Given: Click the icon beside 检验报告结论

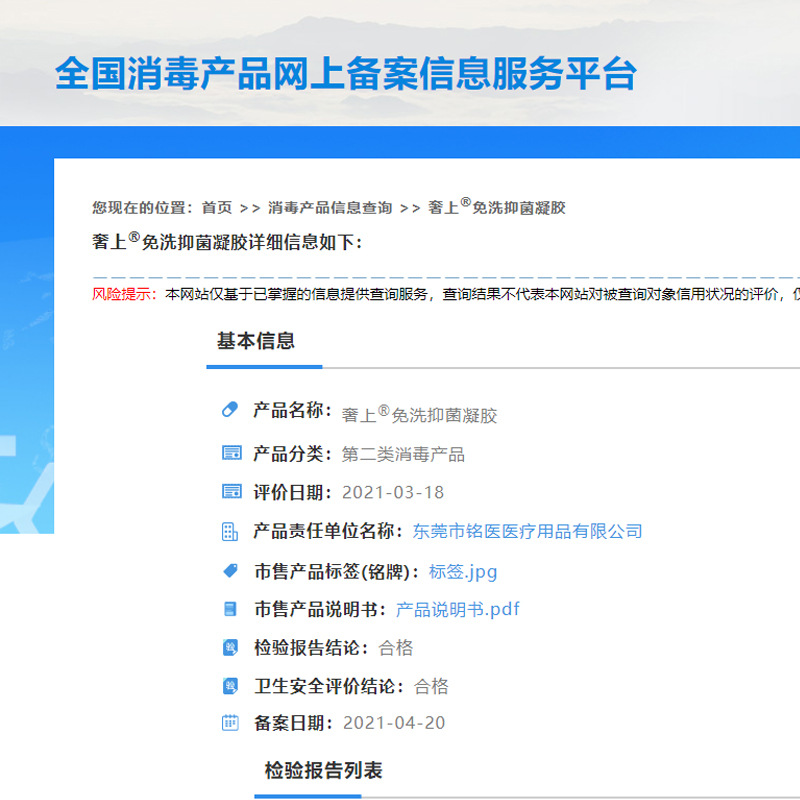Looking at the screenshot, I should (x=230, y=648).
